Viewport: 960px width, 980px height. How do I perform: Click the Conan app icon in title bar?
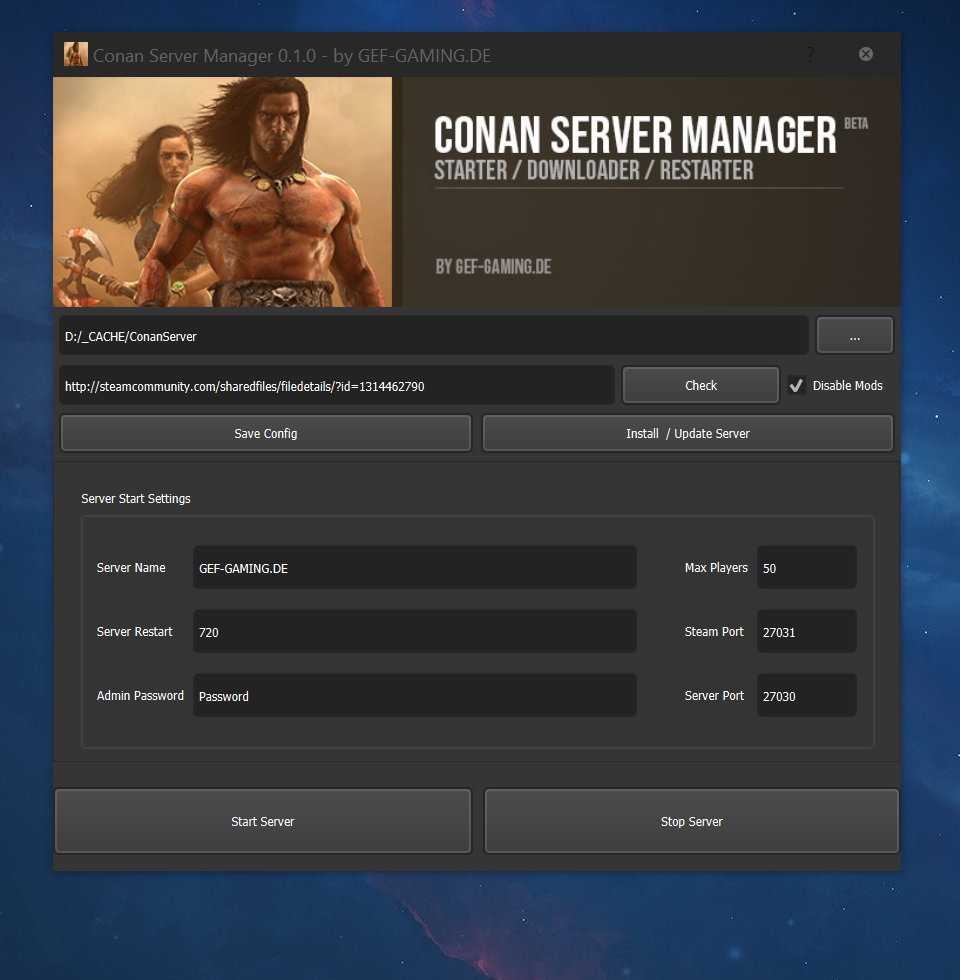75,54
